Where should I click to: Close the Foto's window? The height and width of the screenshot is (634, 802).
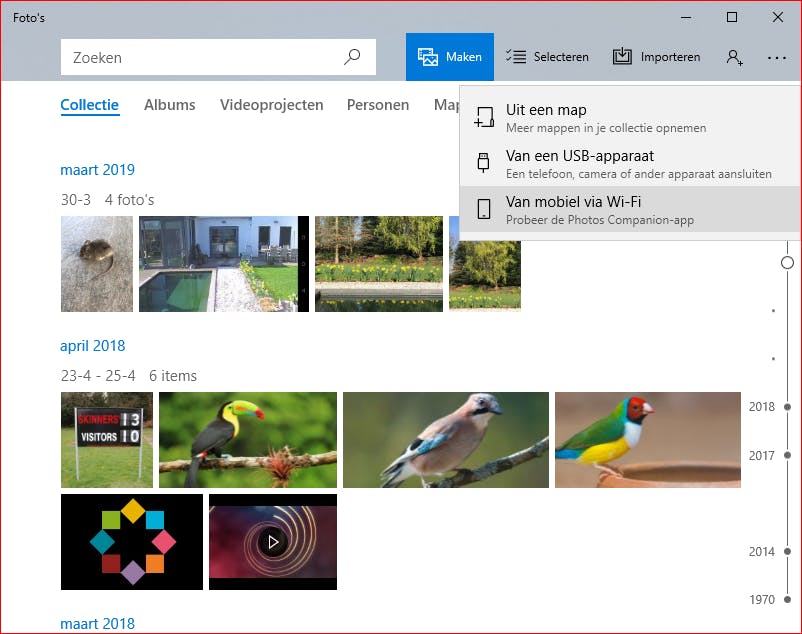778,17
